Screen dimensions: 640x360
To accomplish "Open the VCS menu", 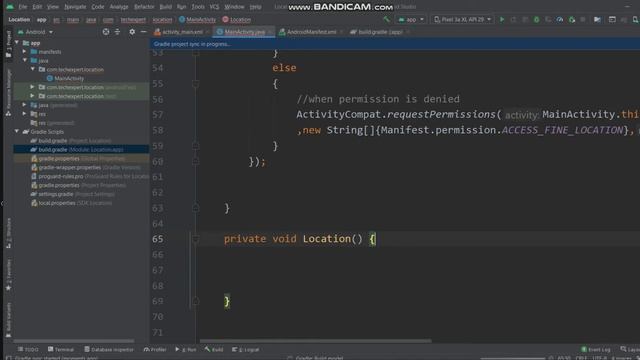I will coord(214,7).
